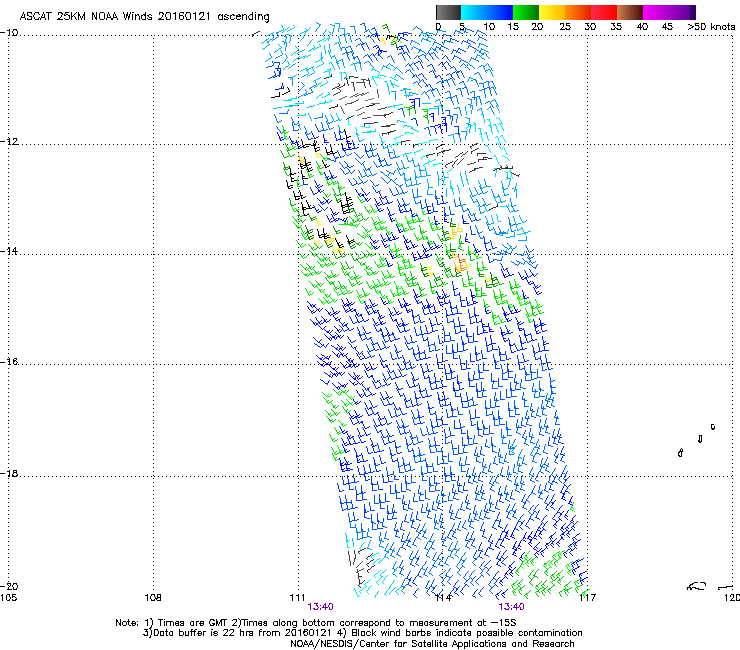Click the 'NOAA/NESDIS/Center for Satellite Applications and Research' credit
This screenshot has height=650, width=740.
(432, 644)
